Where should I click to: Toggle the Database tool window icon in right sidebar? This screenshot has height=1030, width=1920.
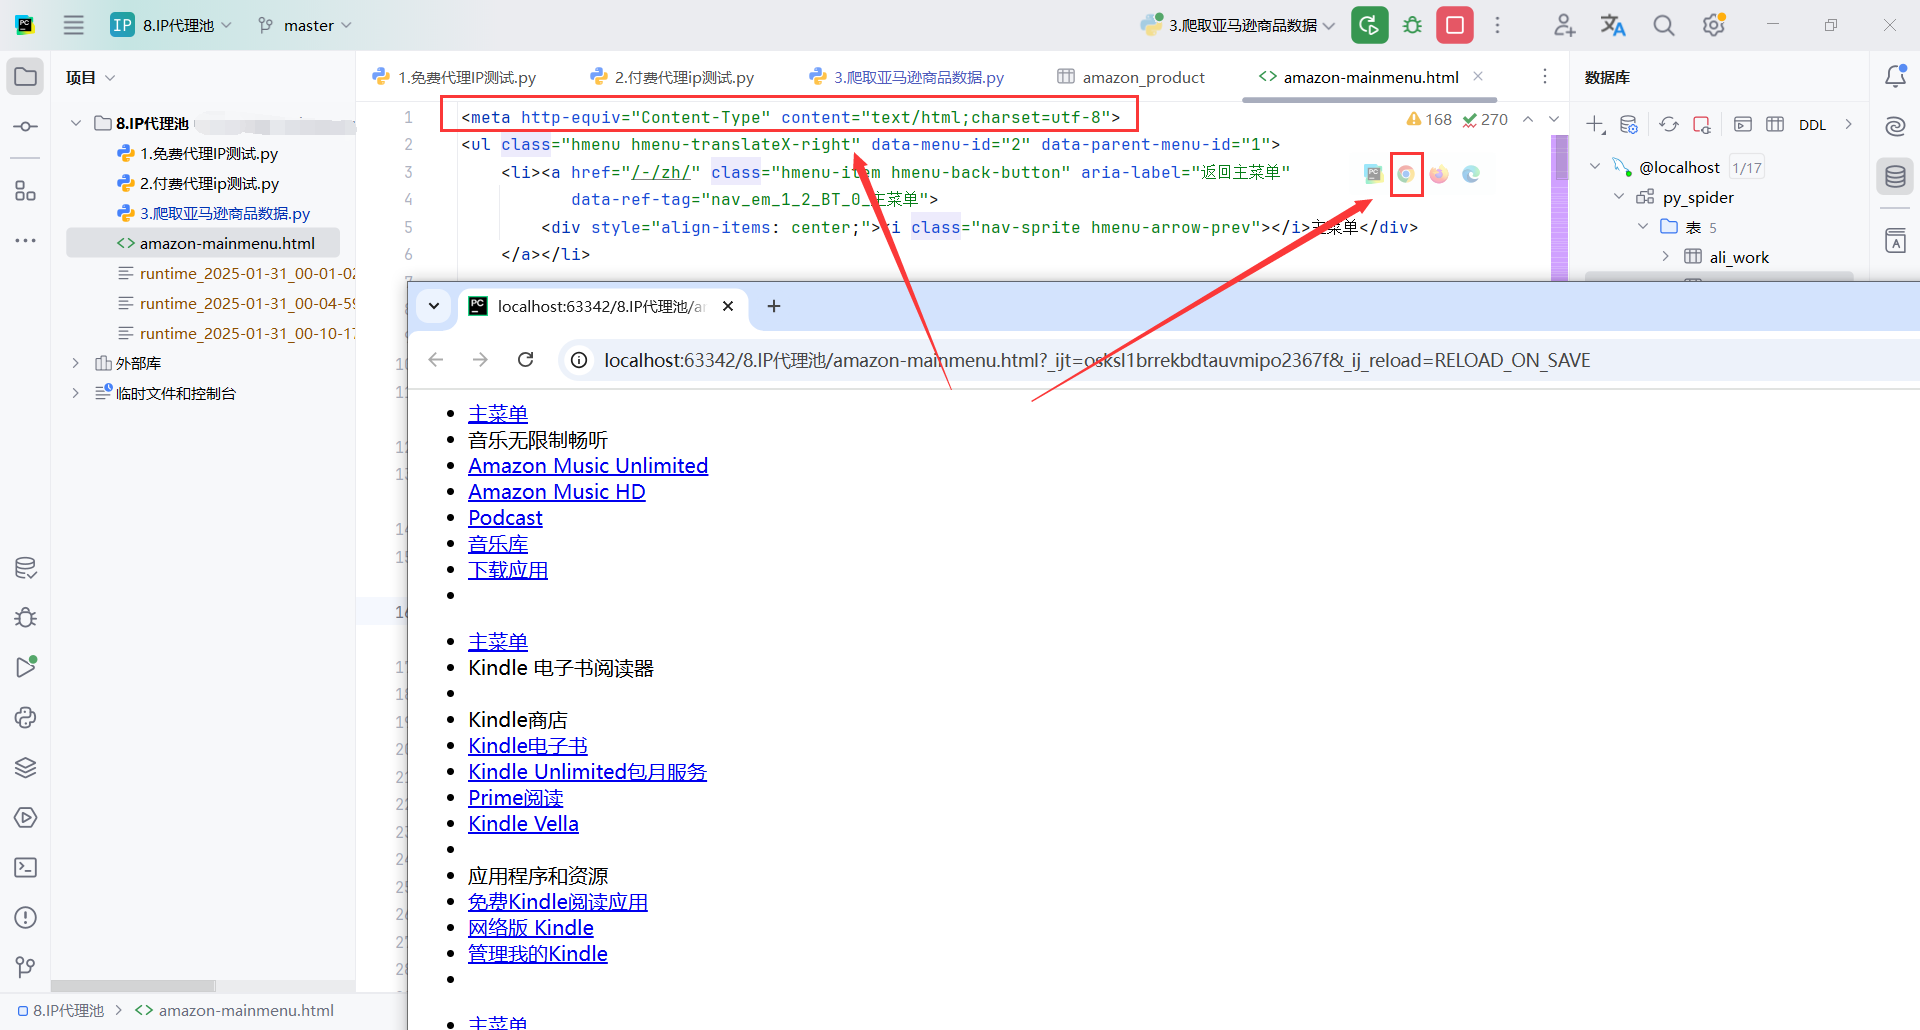click(1895, 177)
